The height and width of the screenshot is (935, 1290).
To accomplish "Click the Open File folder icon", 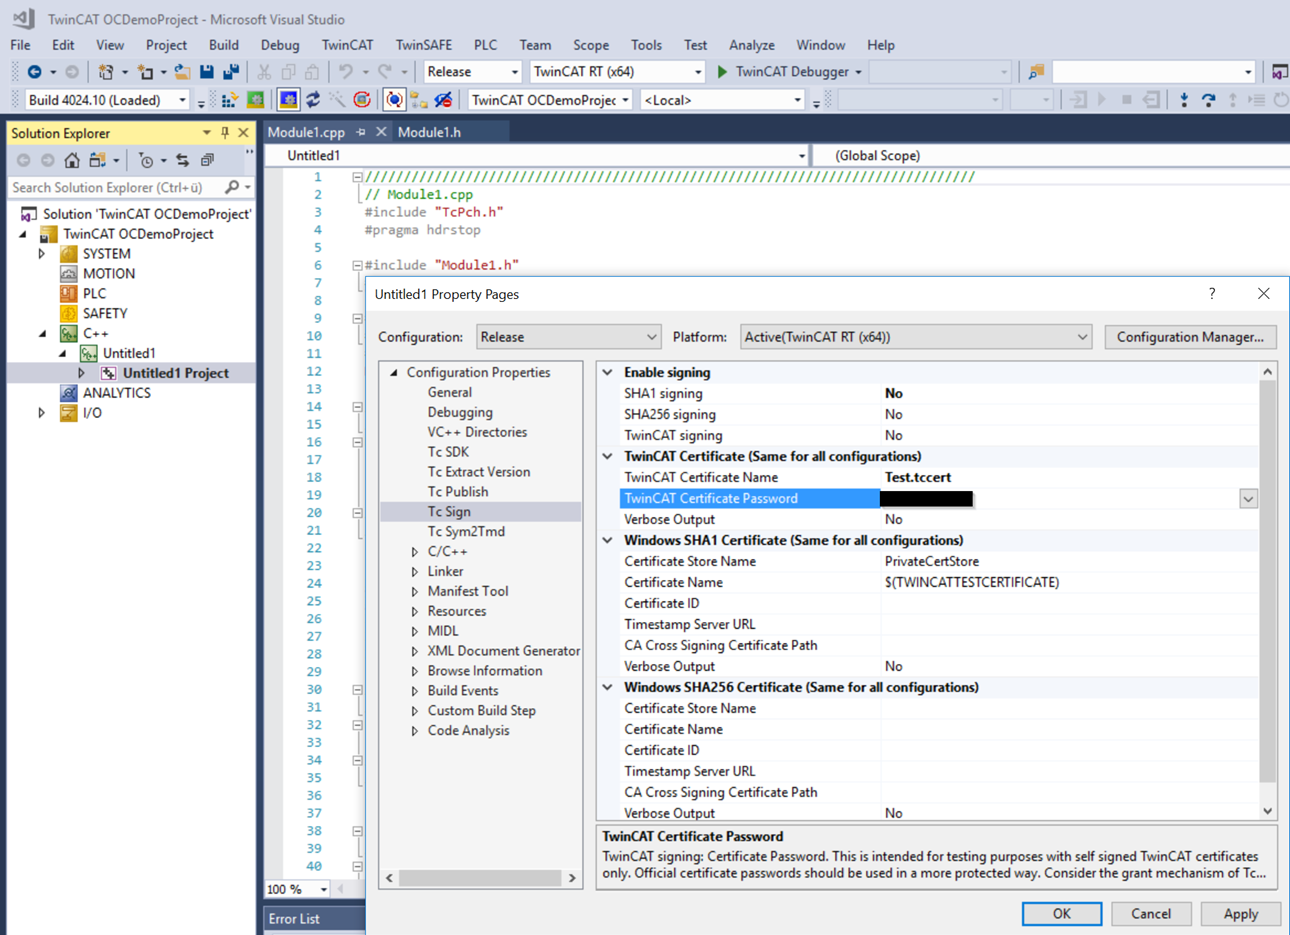I will [182, 72].
